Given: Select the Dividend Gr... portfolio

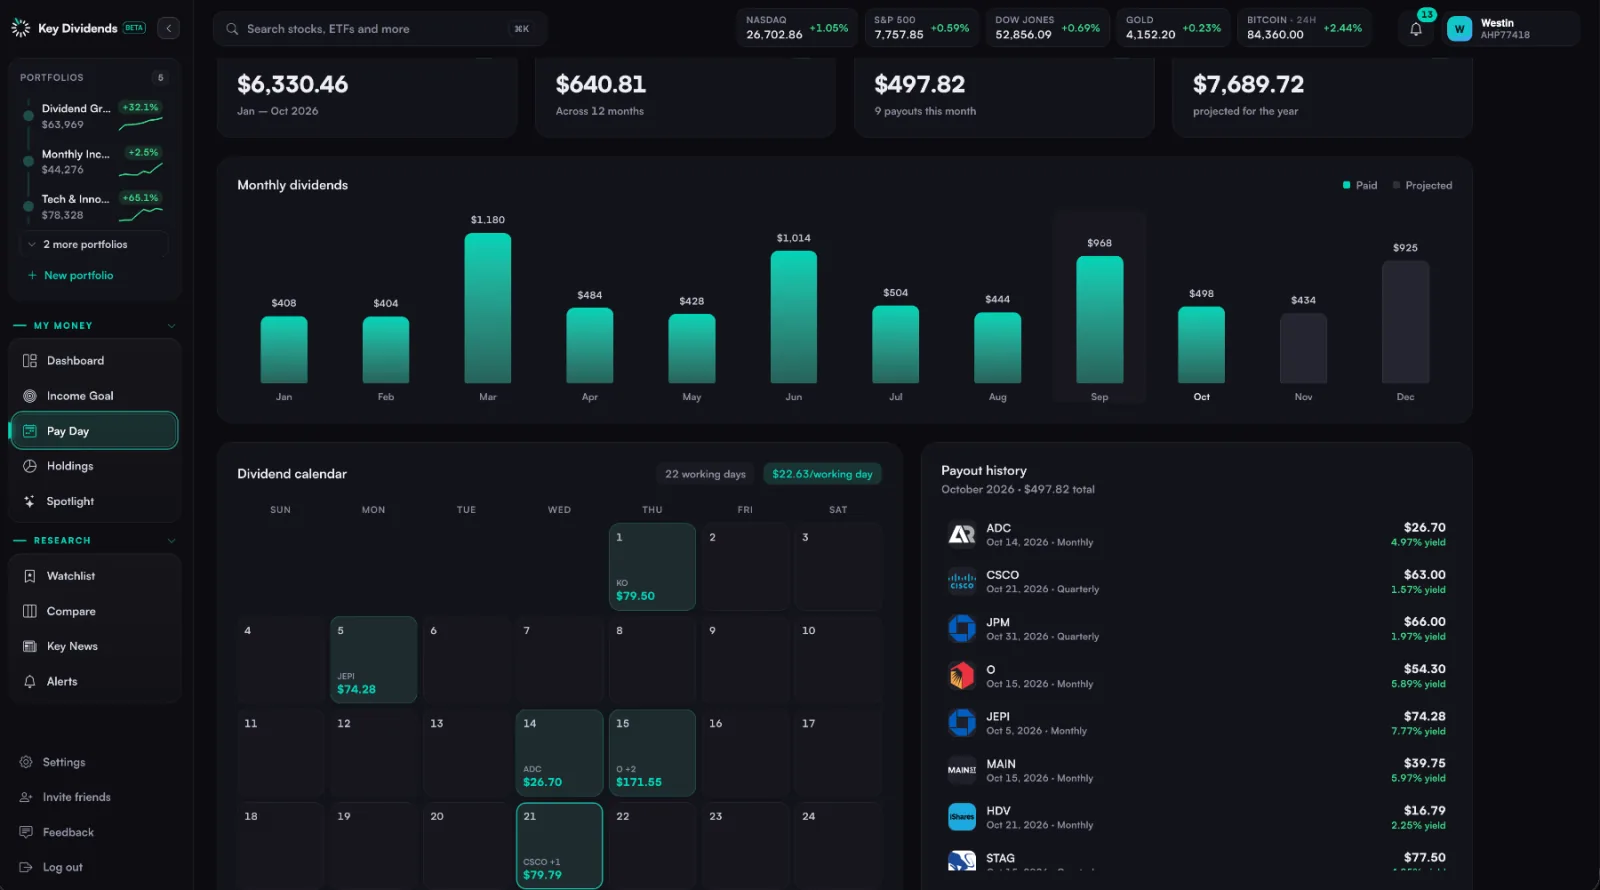Looking at the screenshot, I should pyautogui.click(x=94, y=116).
